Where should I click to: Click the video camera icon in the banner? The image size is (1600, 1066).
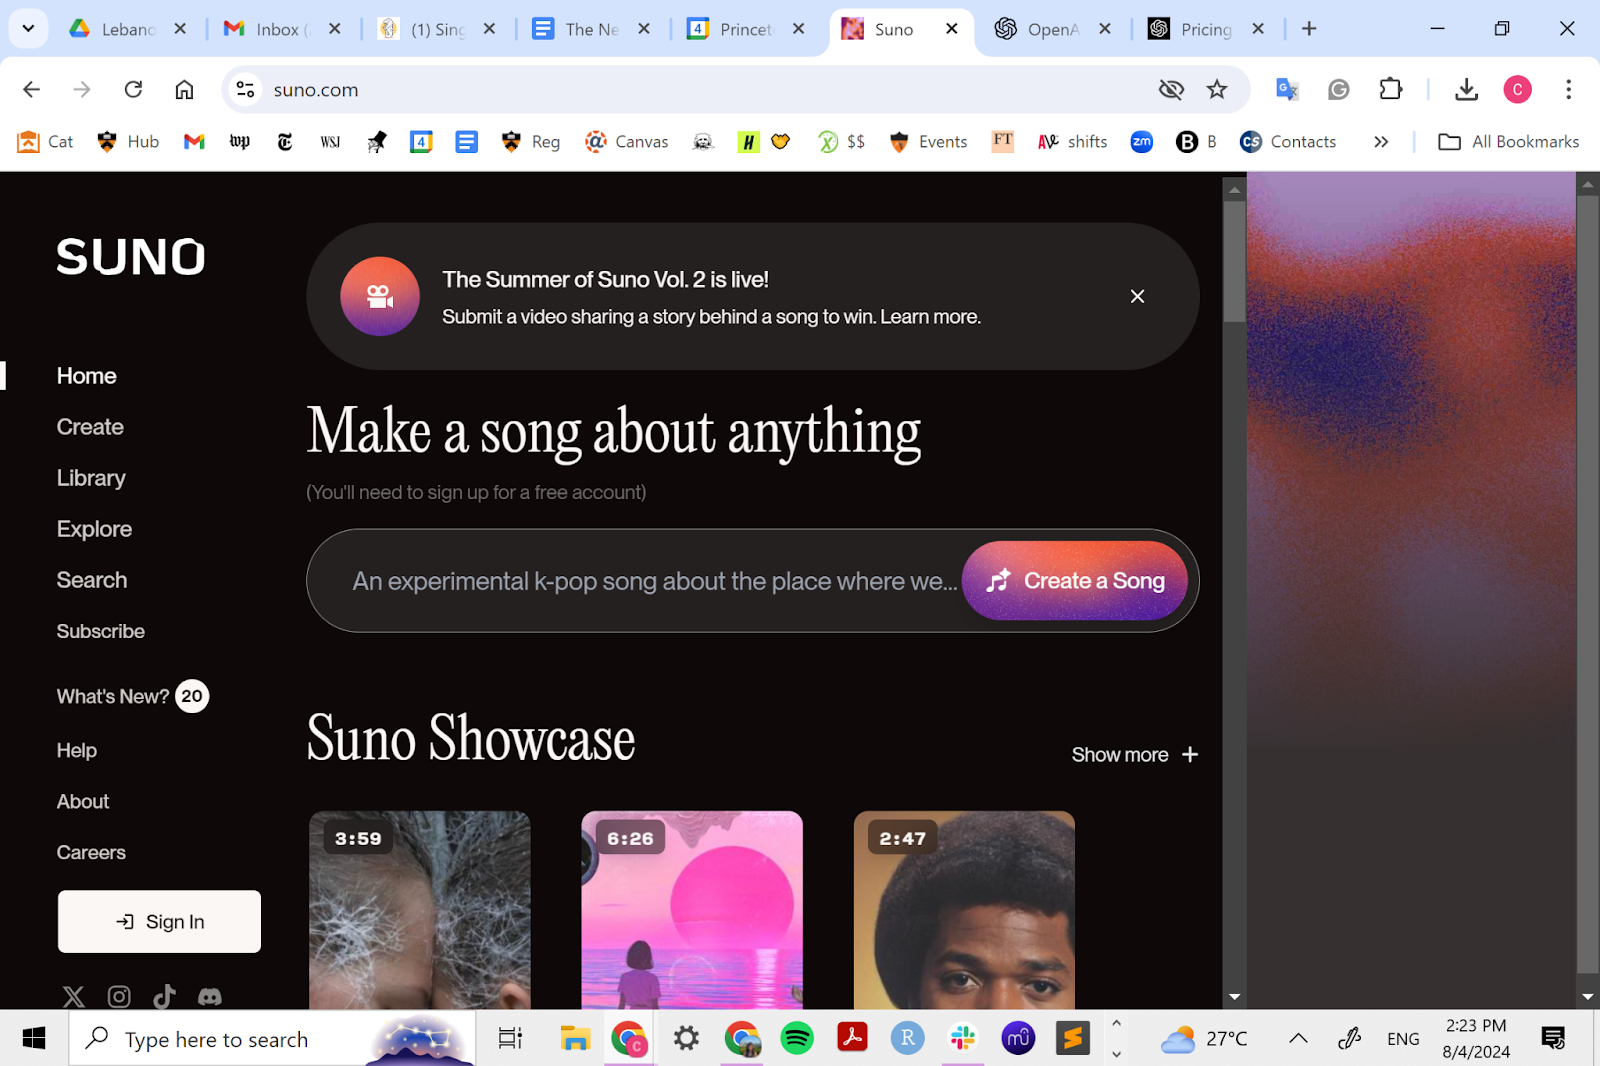tap(380, 296)
